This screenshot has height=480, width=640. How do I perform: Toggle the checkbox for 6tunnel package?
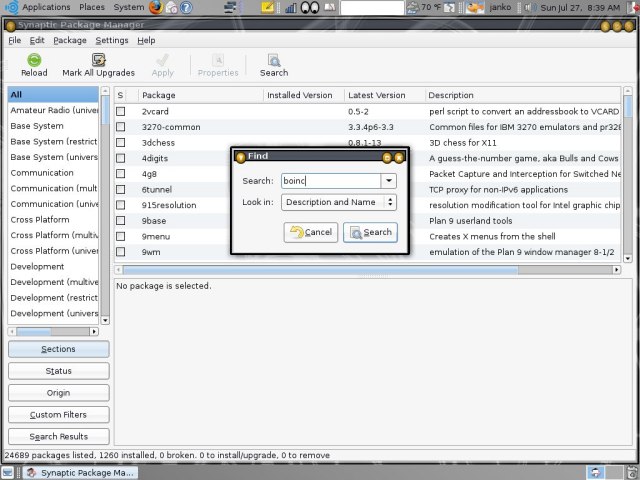coord(120,189)
